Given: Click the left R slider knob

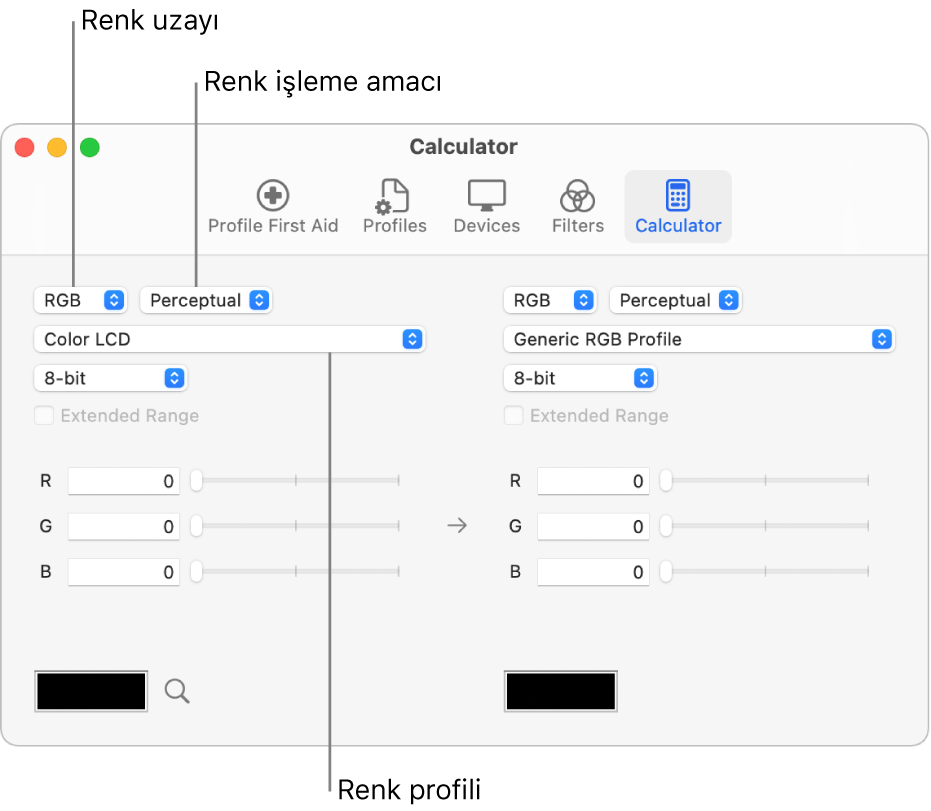Looking at the screenshot, I should pyautogui.click(x=197, y=480).
